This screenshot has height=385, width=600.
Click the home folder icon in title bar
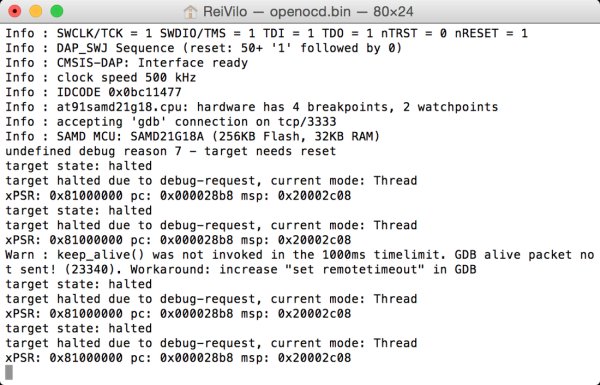[x=190, y=11]
